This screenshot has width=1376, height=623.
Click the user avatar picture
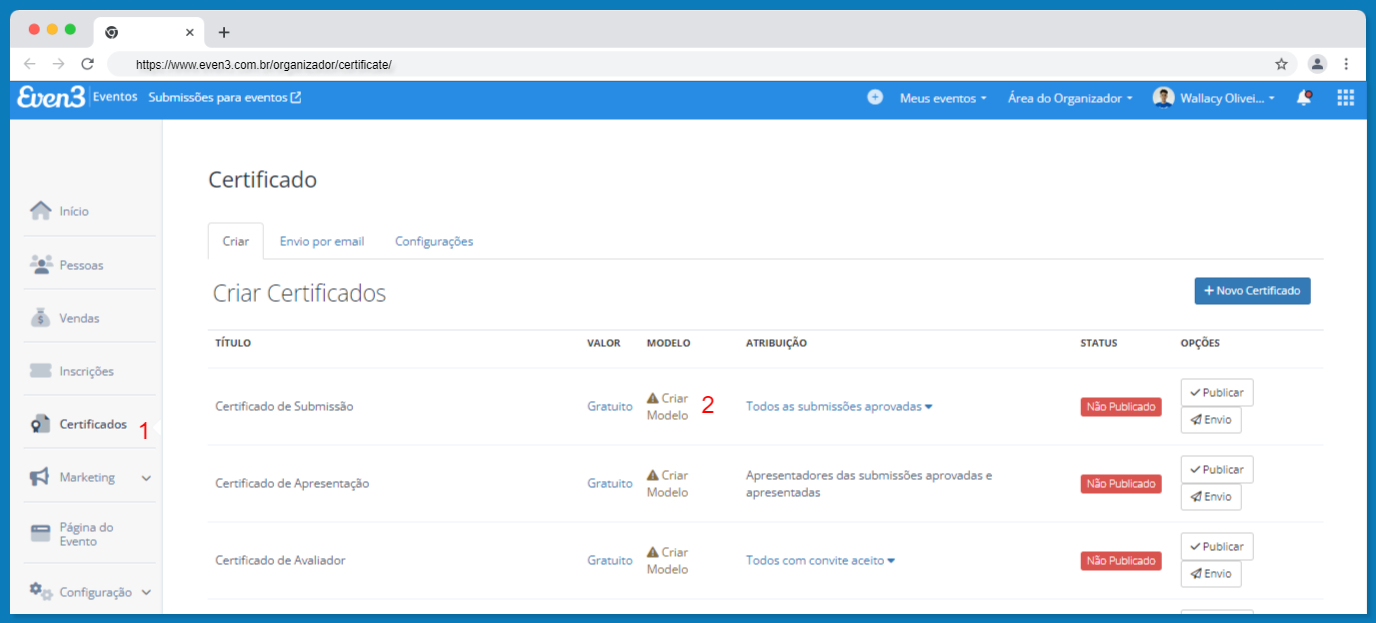point(1163,98)
